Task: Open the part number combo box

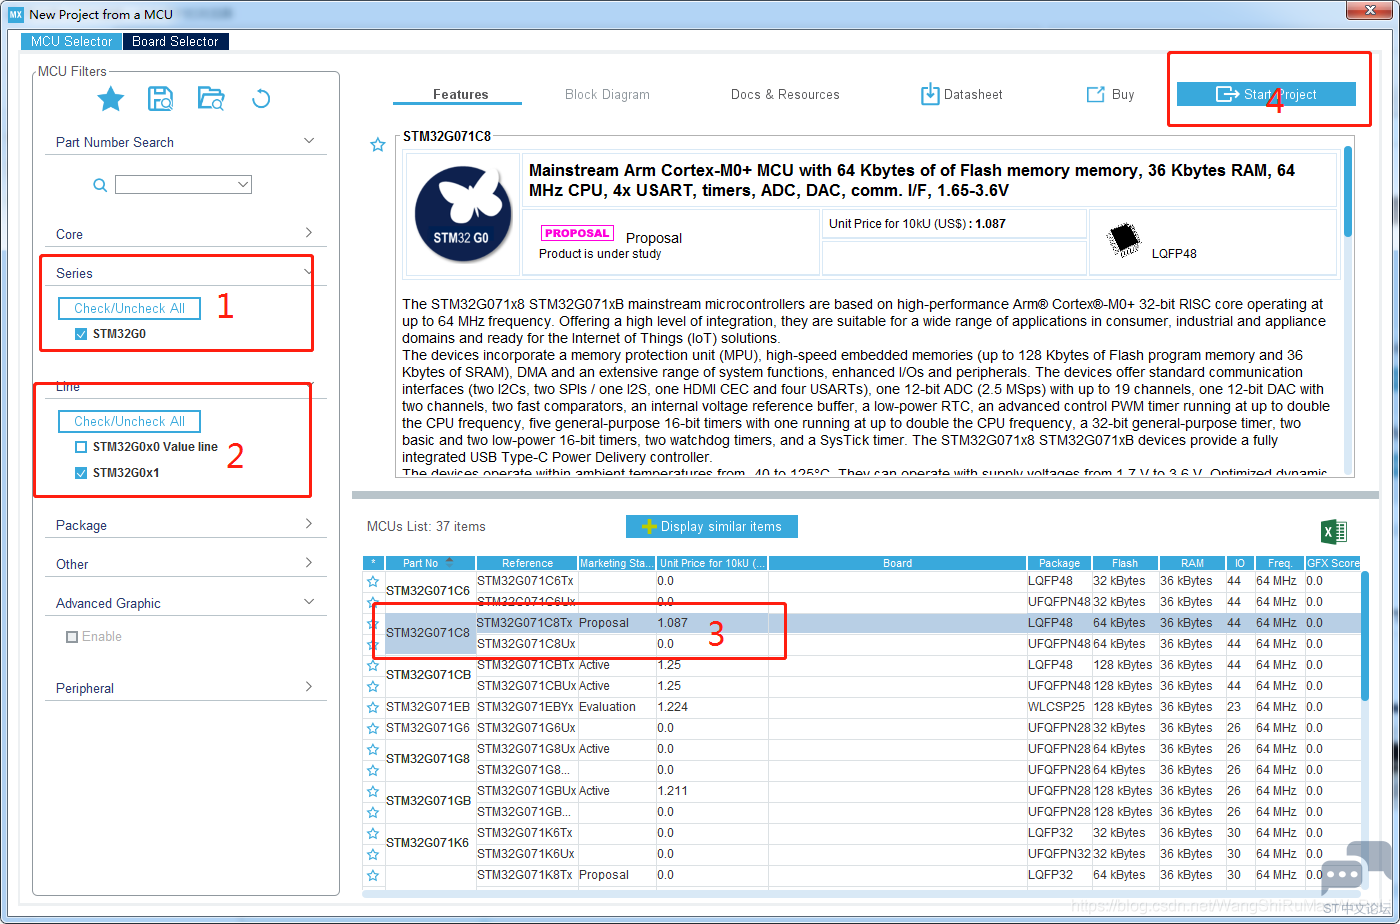Action: pos(242,185)
